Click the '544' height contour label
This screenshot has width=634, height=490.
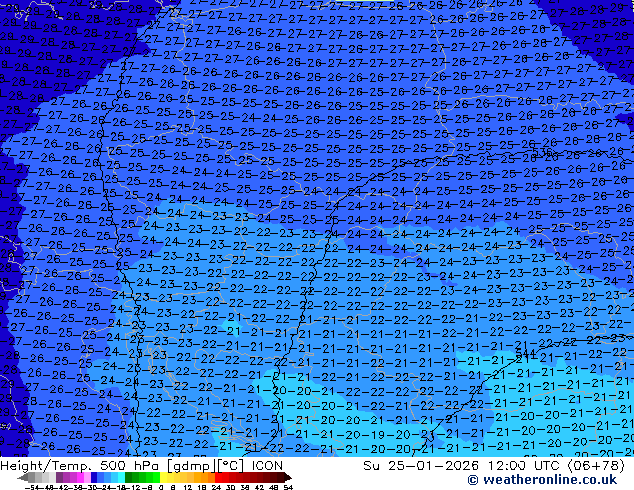tap(526, 355)
